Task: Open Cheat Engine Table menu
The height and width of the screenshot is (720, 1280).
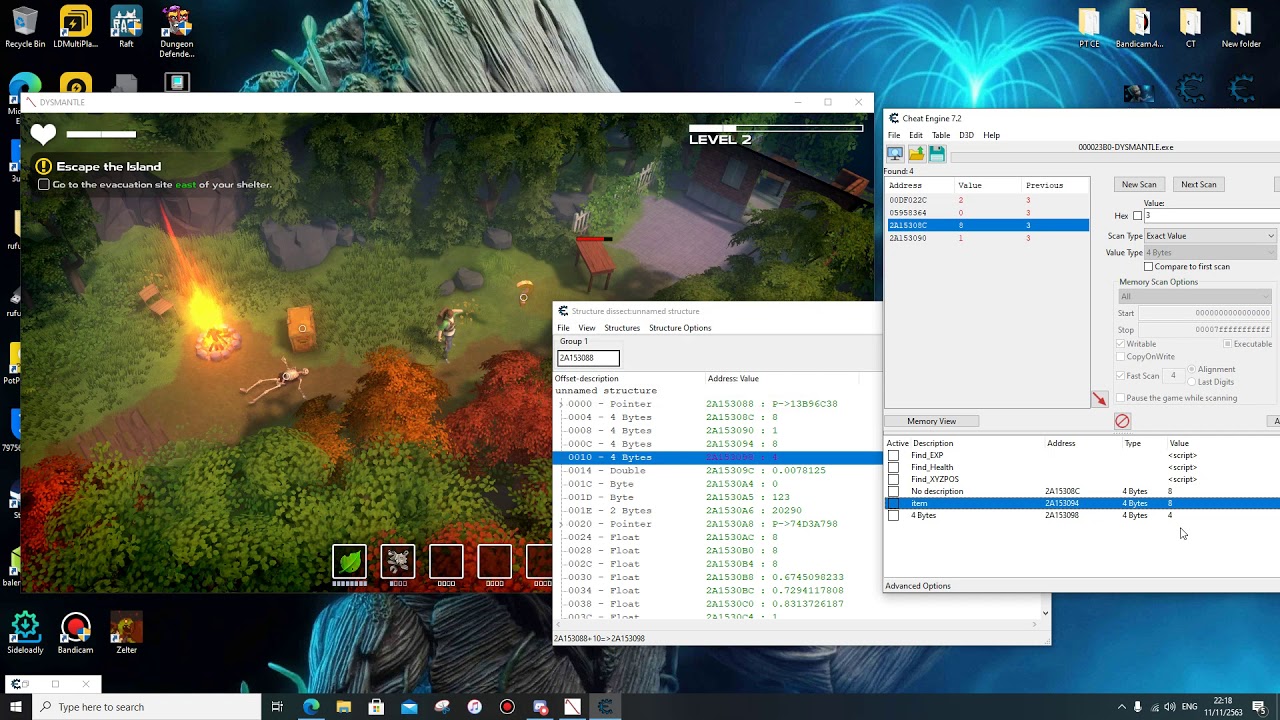Action: (x=941, y=135)
